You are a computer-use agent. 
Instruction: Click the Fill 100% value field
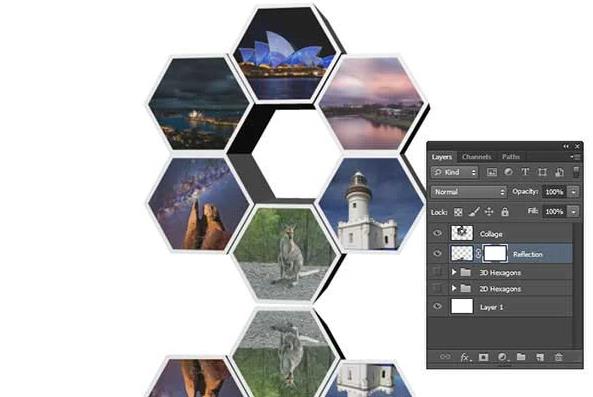[x=555, y=212]
